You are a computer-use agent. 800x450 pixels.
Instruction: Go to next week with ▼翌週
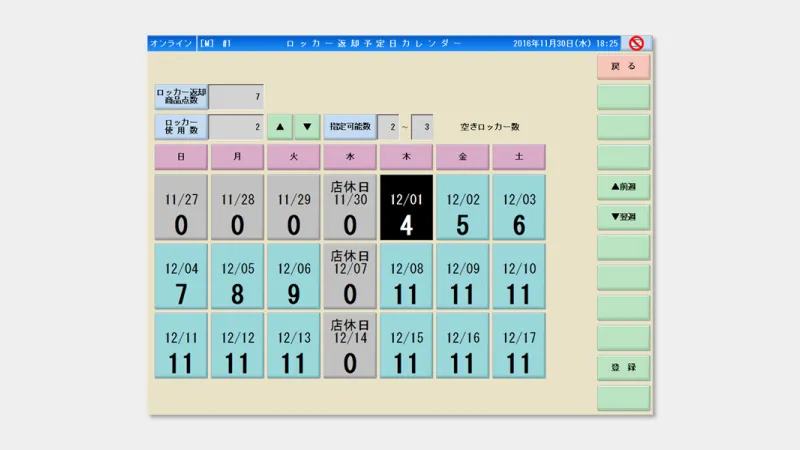pyautogui.click(x=623, y=217)
